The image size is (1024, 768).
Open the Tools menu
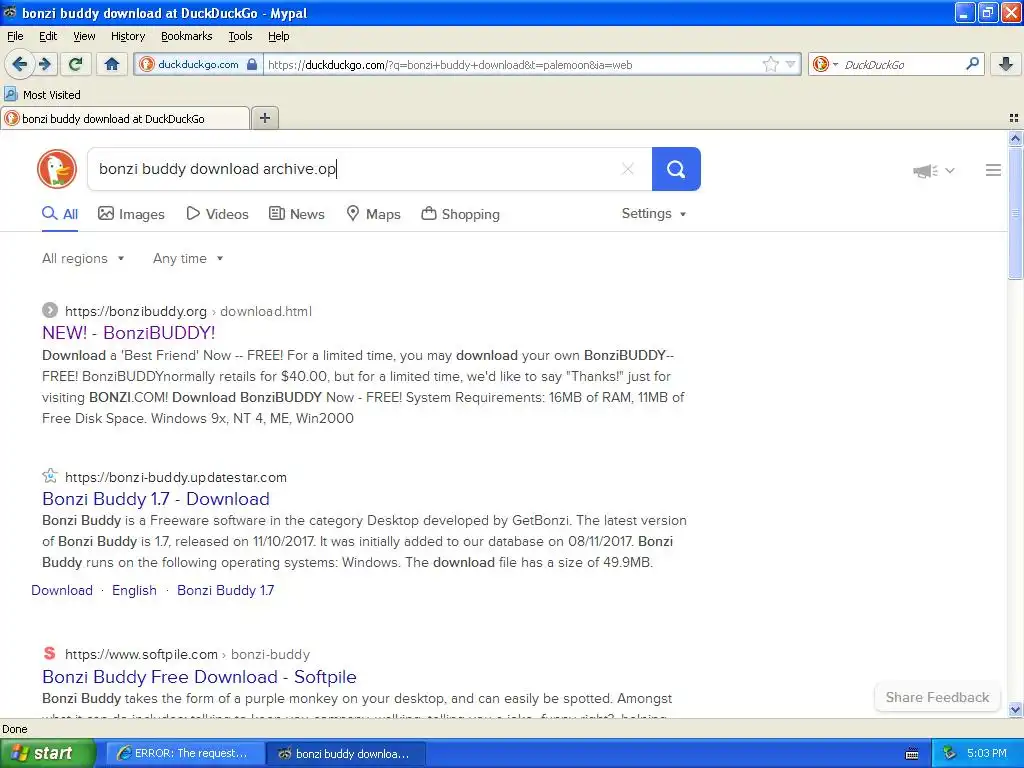(x=240, y=36)
